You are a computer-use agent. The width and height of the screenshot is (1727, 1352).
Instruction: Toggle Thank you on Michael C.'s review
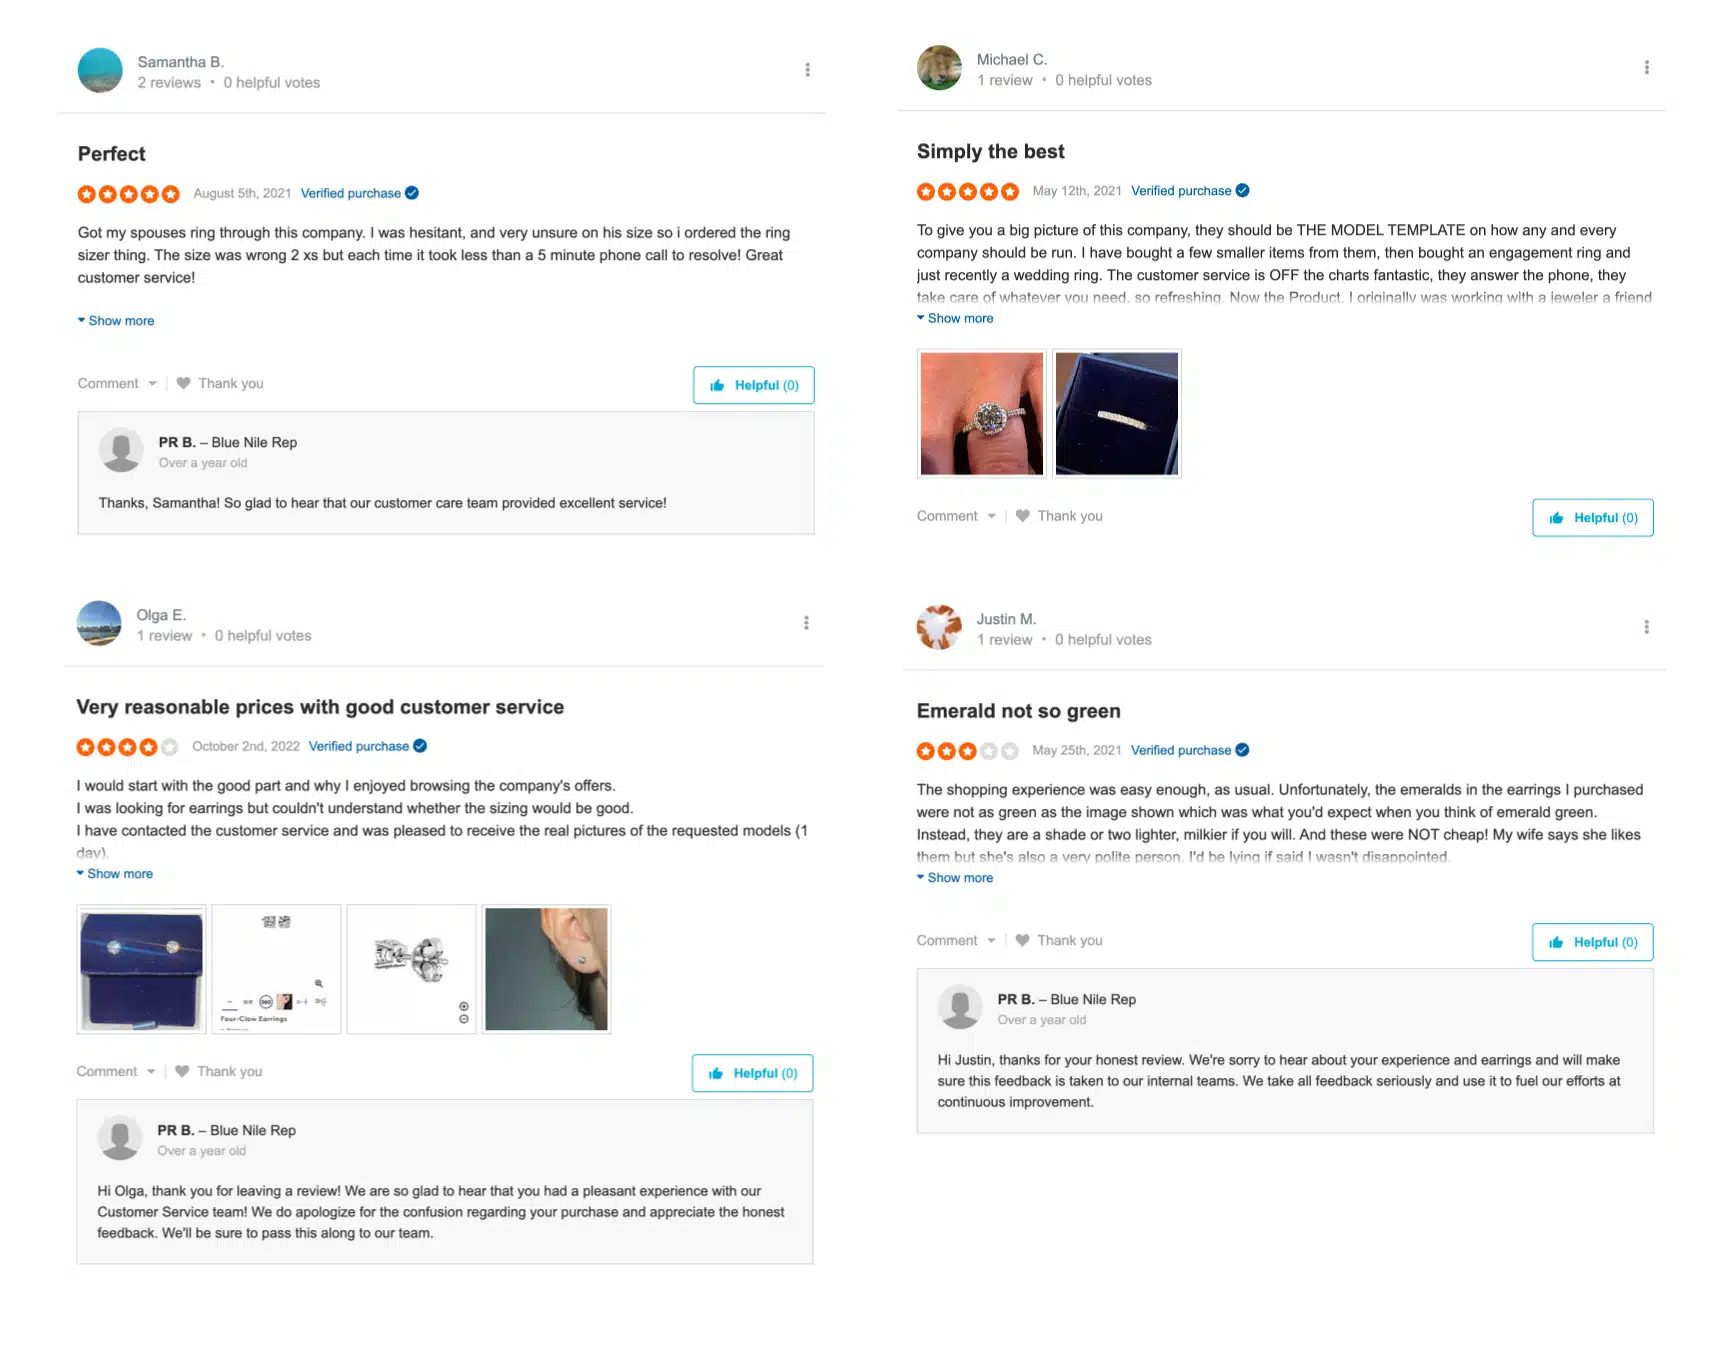coord(1069,515)
